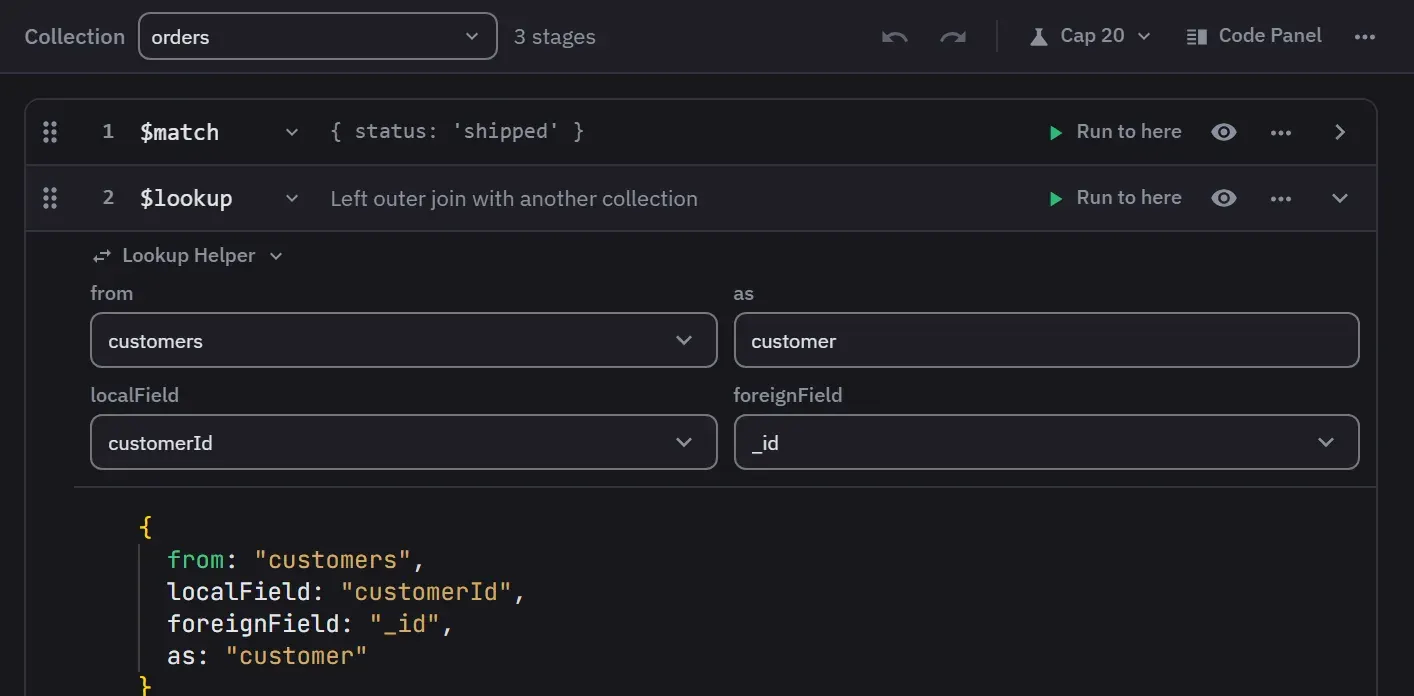This screenshot has width=1414, height=696.
Task: Click the Code Panel layout icon
Action: pos(1196,37)
